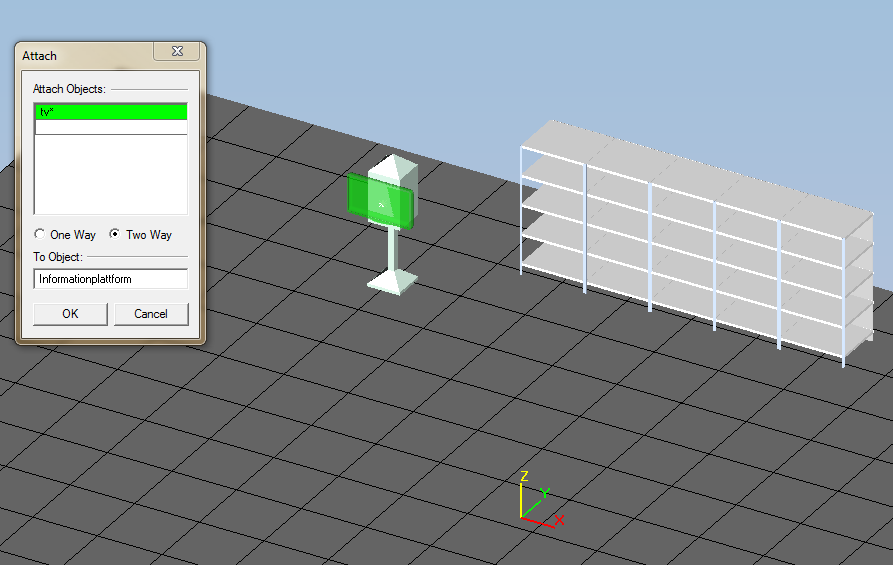Close the Attach dialog window
893x565 pixels.
(x=177, y=51)
